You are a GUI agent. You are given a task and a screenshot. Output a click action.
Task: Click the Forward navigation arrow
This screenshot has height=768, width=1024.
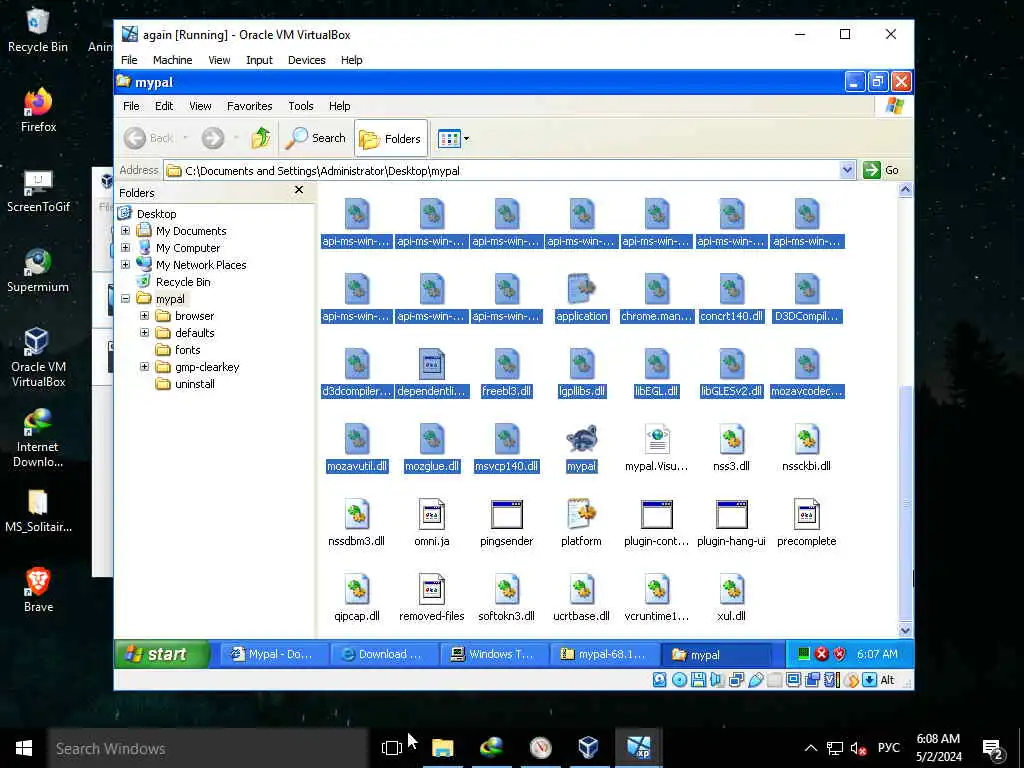213,138
